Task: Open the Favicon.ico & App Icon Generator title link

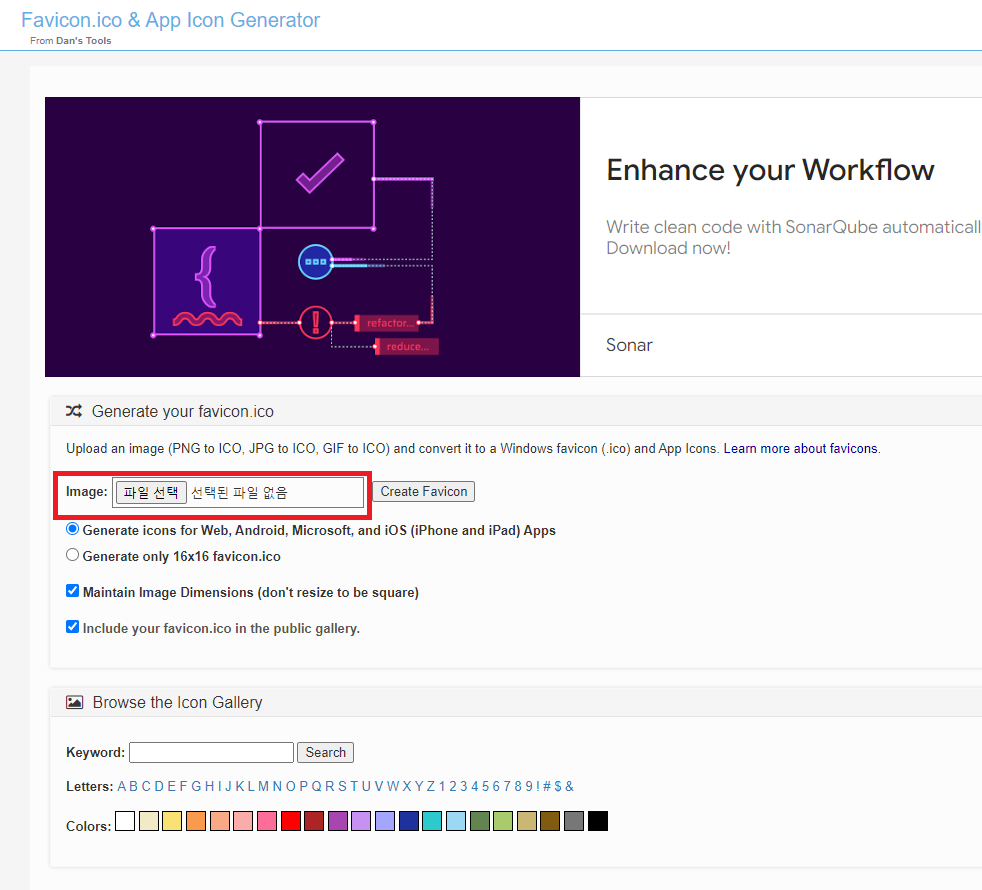Action: [x=170, y=20]
